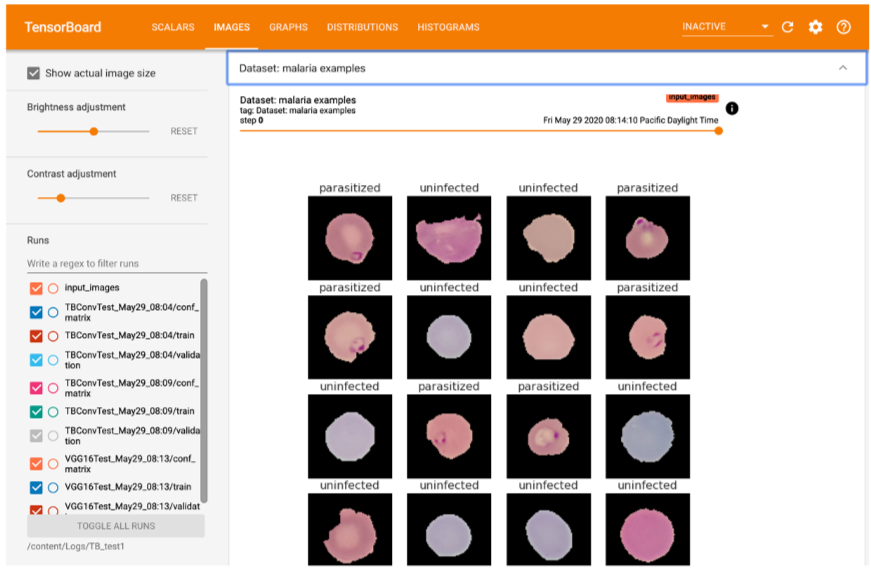The width and height of the screenshot is (871, 571).
Task: Uncheck the input_images run checkbox
Action: click(x=36, y=288)
